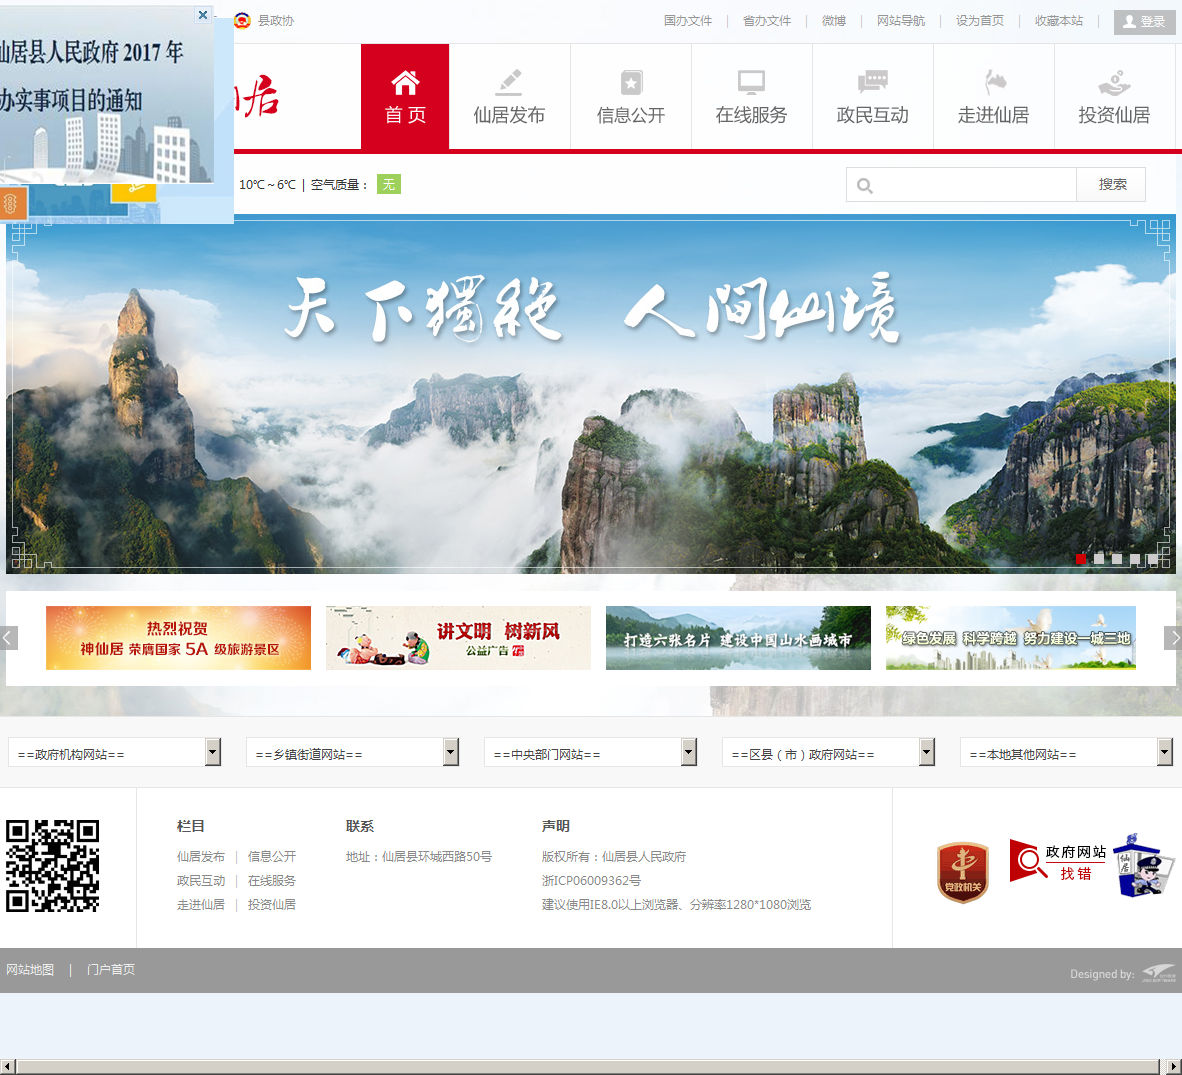This screenshot has height=1075, width=1182.
Task: Open the 神仙居 5A 级旅游景区 banner
Action: pos(178,638)
